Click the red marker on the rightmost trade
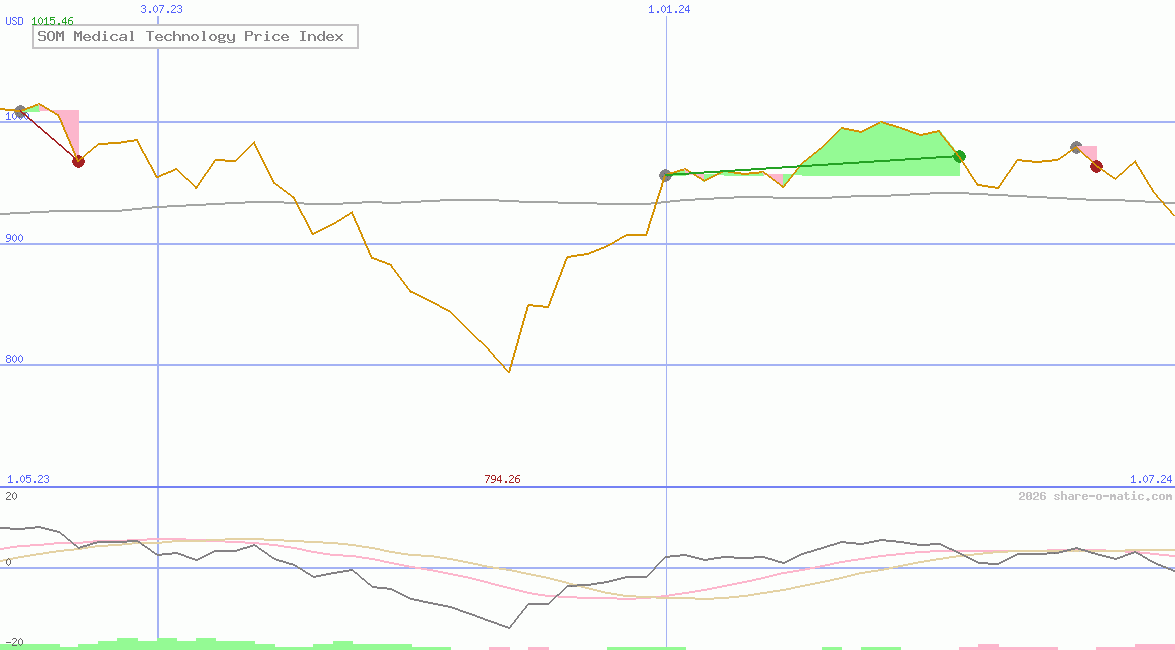Image resolution: width=1175 pixels, height=650 pixels. tap(1096, 166)
